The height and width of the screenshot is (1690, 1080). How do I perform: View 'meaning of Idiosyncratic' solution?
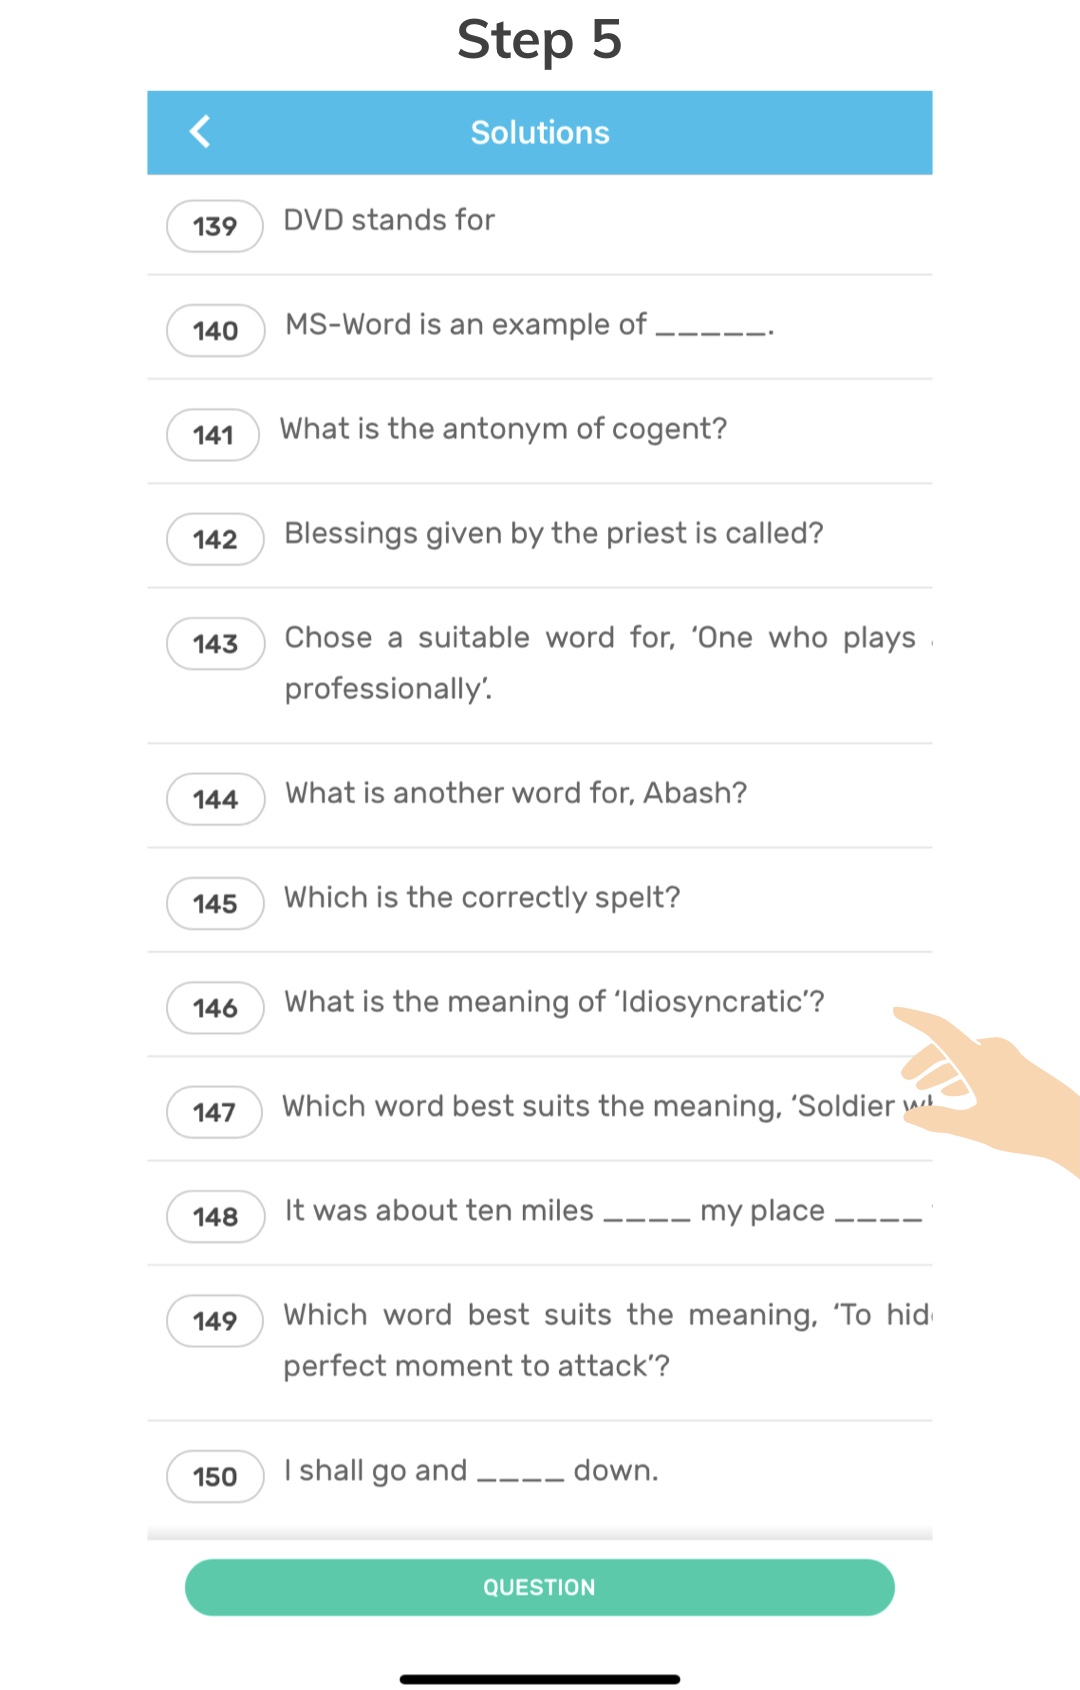[x=554, y=1002]
